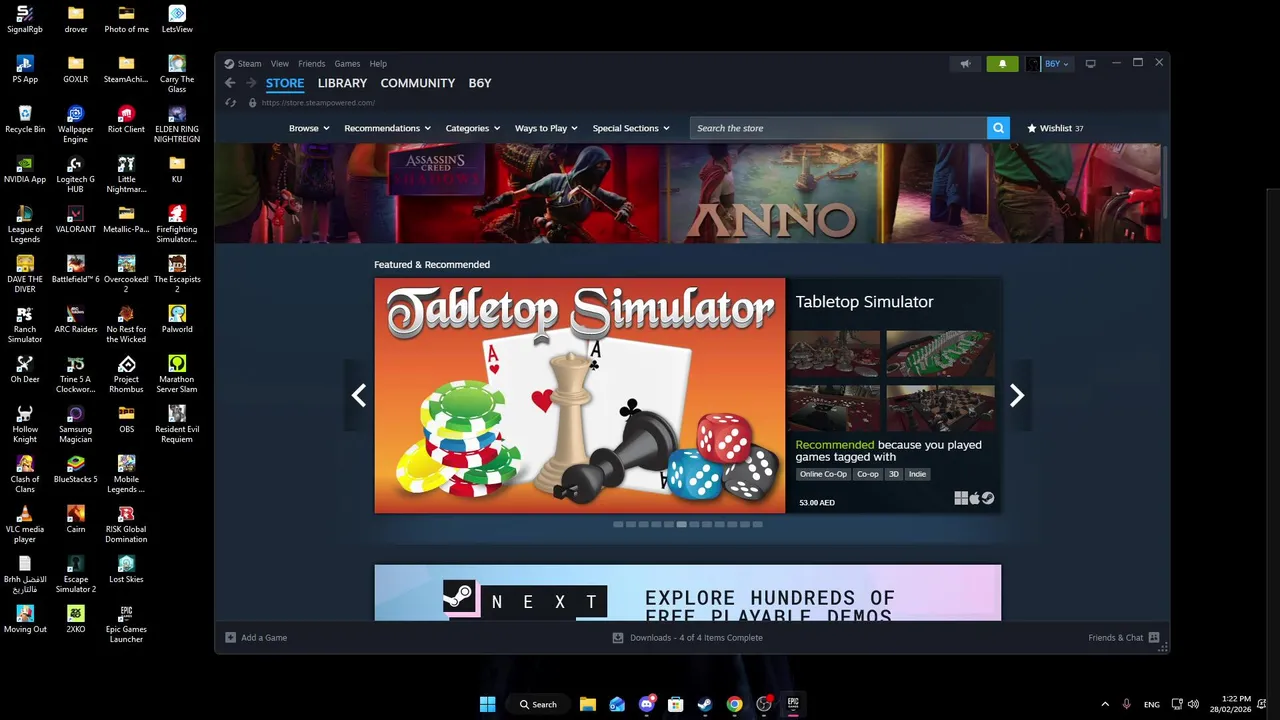Switch to the COMMUNITY tab
1280x720 pixels.
tap(418, 83)
